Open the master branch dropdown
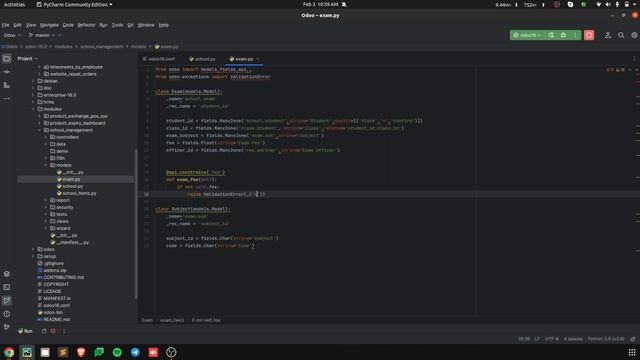The image size is (640, 360). coord(42,35)
